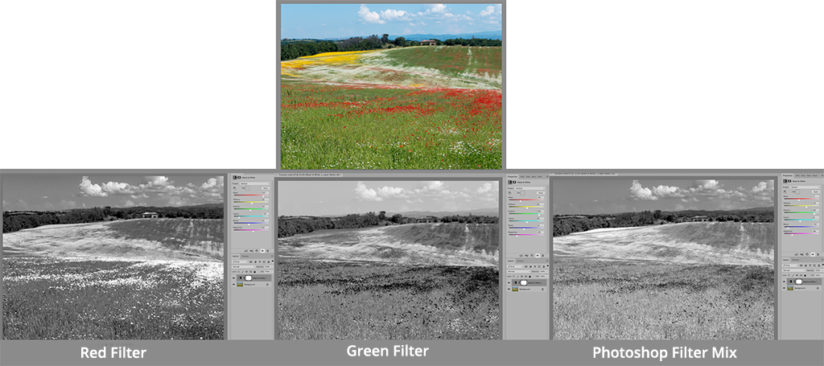The width and height of the screenshot is (824, 366).
Task: Select white layer mask in Red Filter panel
Action: pyautogui.click(x=249, y=278)
